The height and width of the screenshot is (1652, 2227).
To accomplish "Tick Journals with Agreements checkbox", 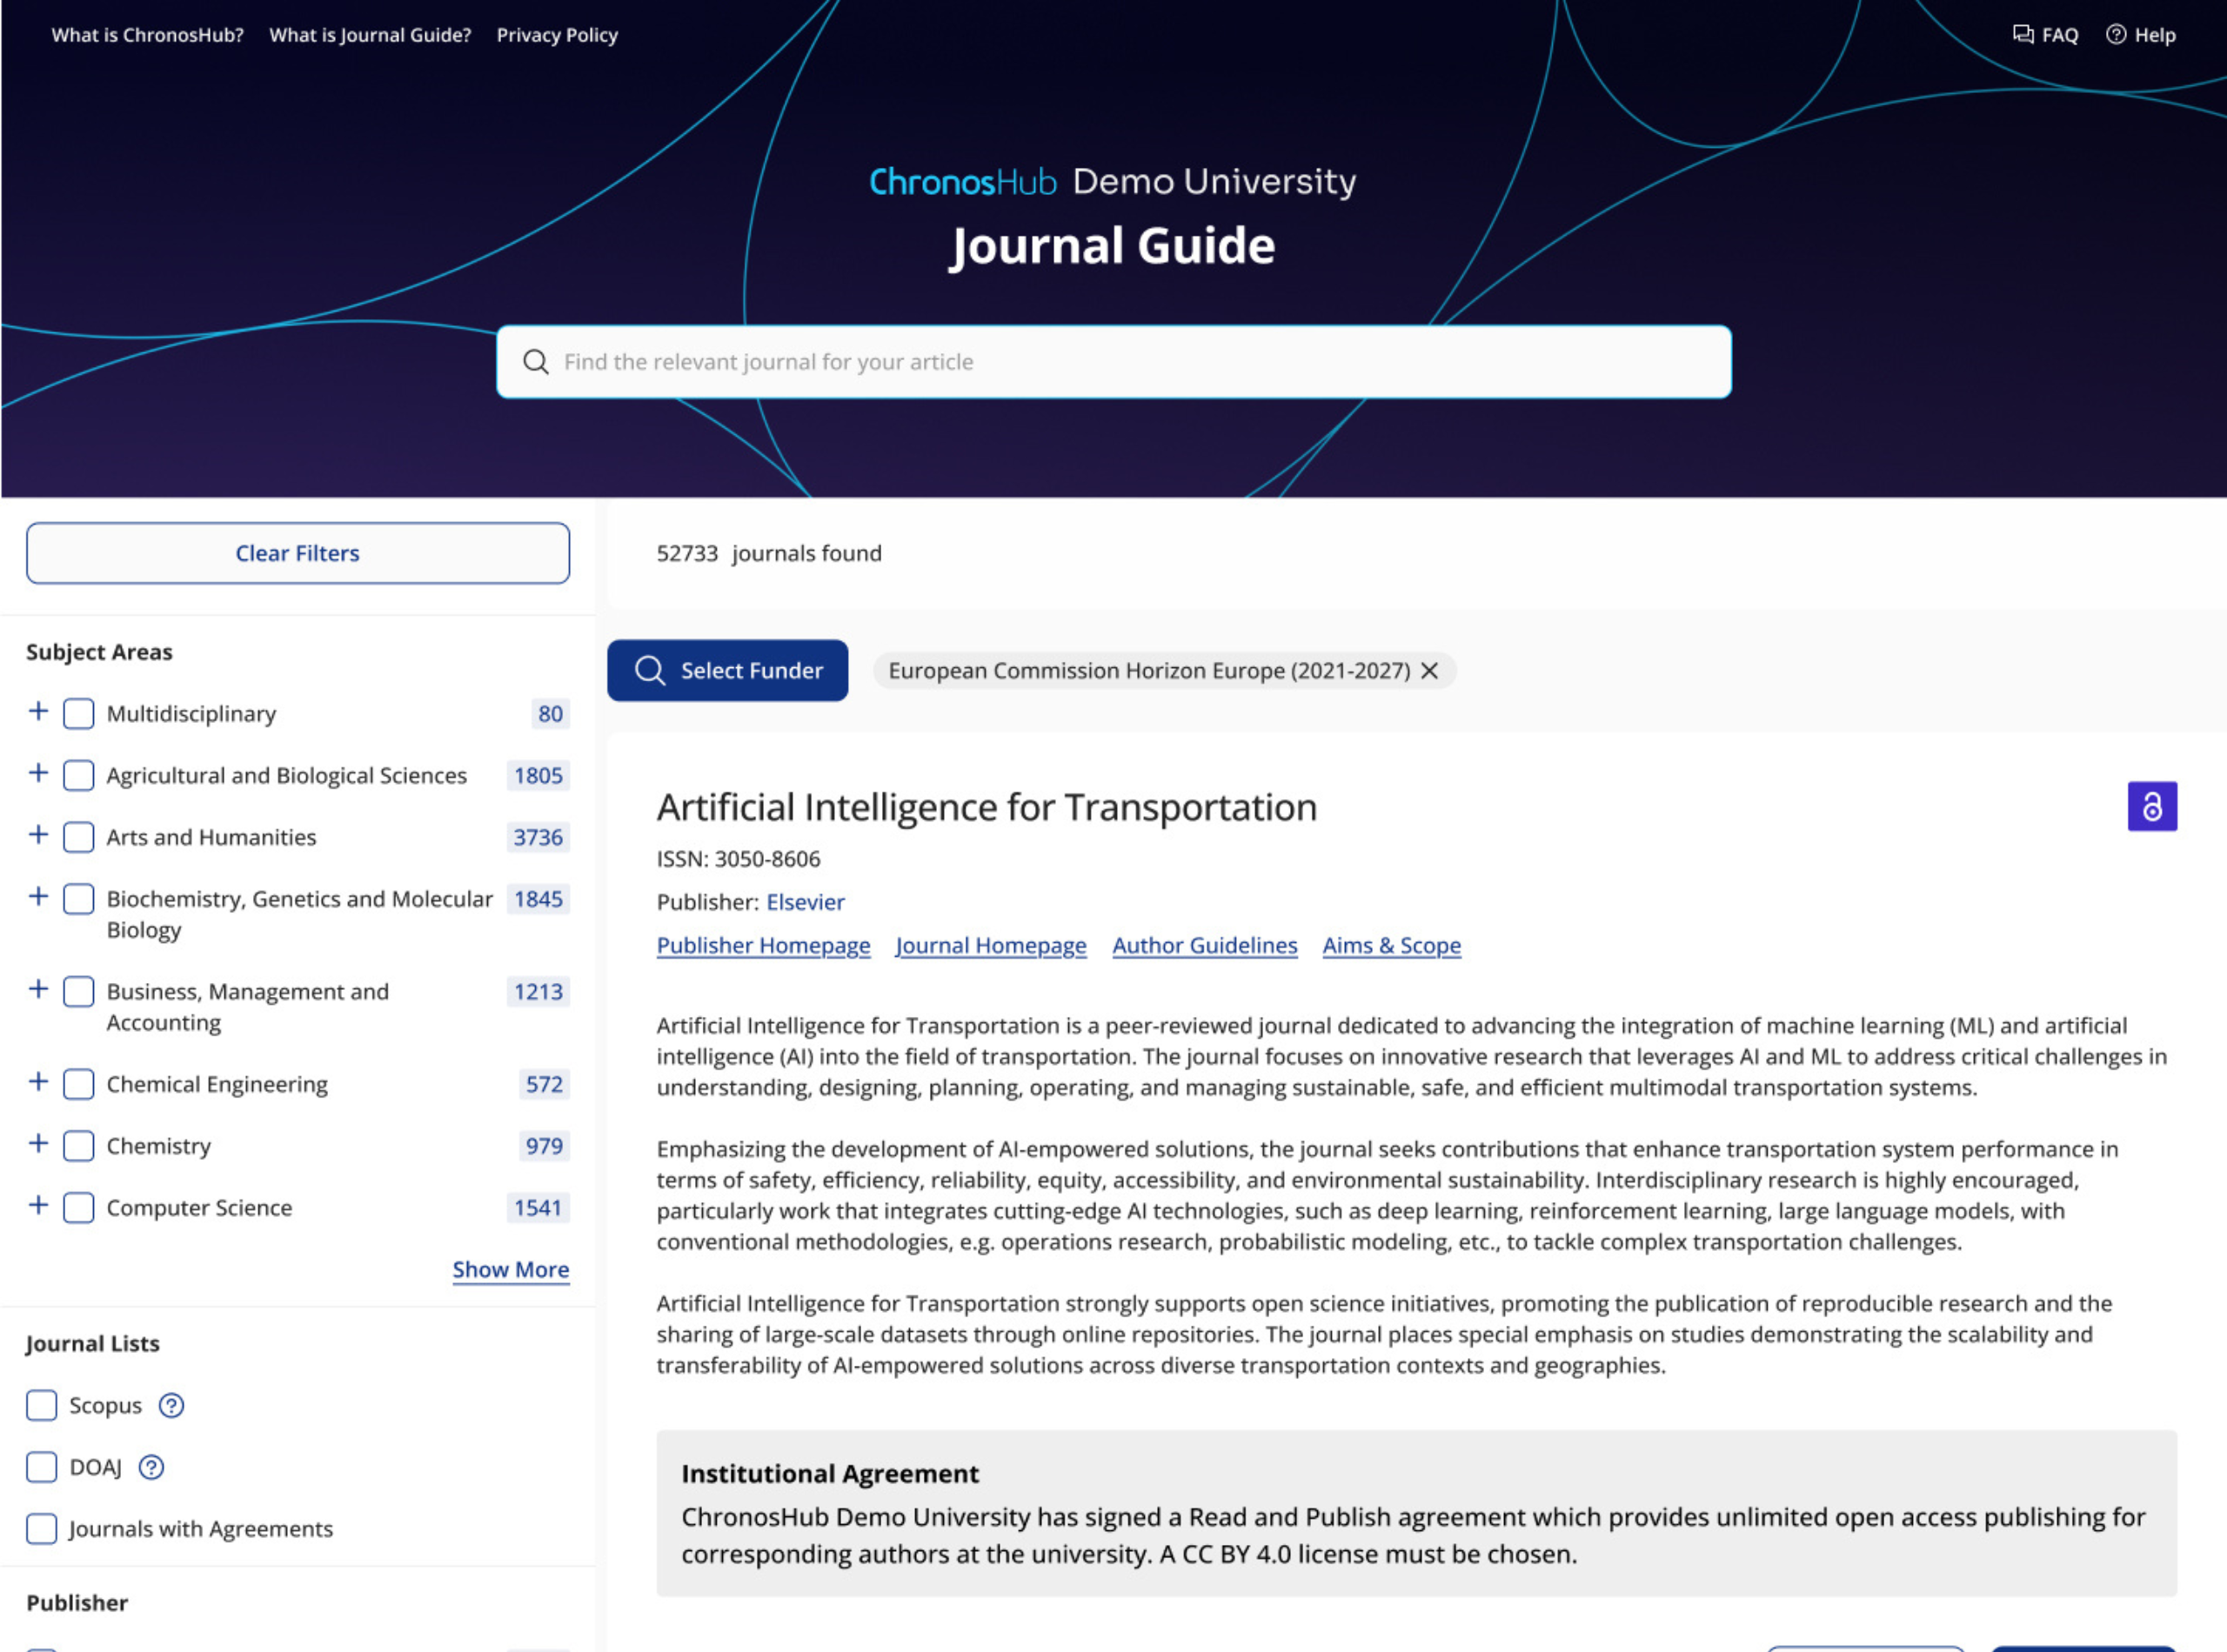I will click(x=42, y=1529).
